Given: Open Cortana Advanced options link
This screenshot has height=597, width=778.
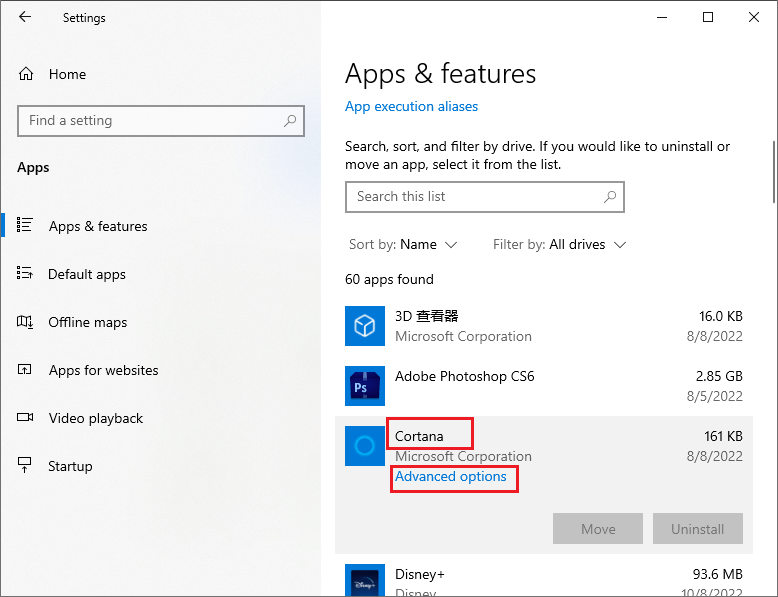Looking at the screenshot, I should pyautogui.click(x=451, y=476).
